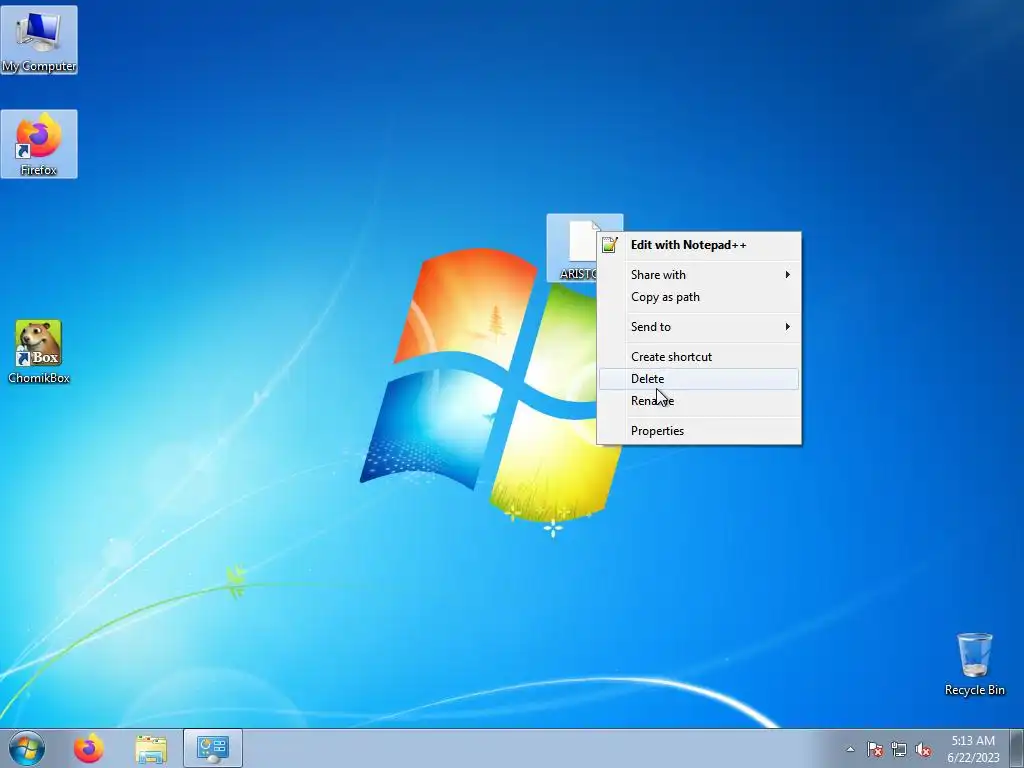Open the clock showing 5:13 AM
This screenshot has width=1024, height=768.
pyautogui.click(x=973, y=748)
